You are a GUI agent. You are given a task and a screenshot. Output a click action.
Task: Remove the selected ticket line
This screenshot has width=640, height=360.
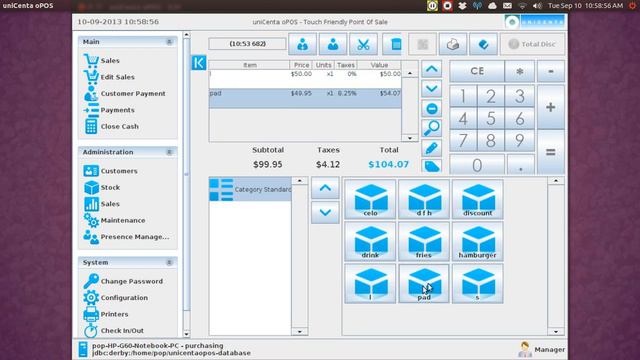coord(431,109)
